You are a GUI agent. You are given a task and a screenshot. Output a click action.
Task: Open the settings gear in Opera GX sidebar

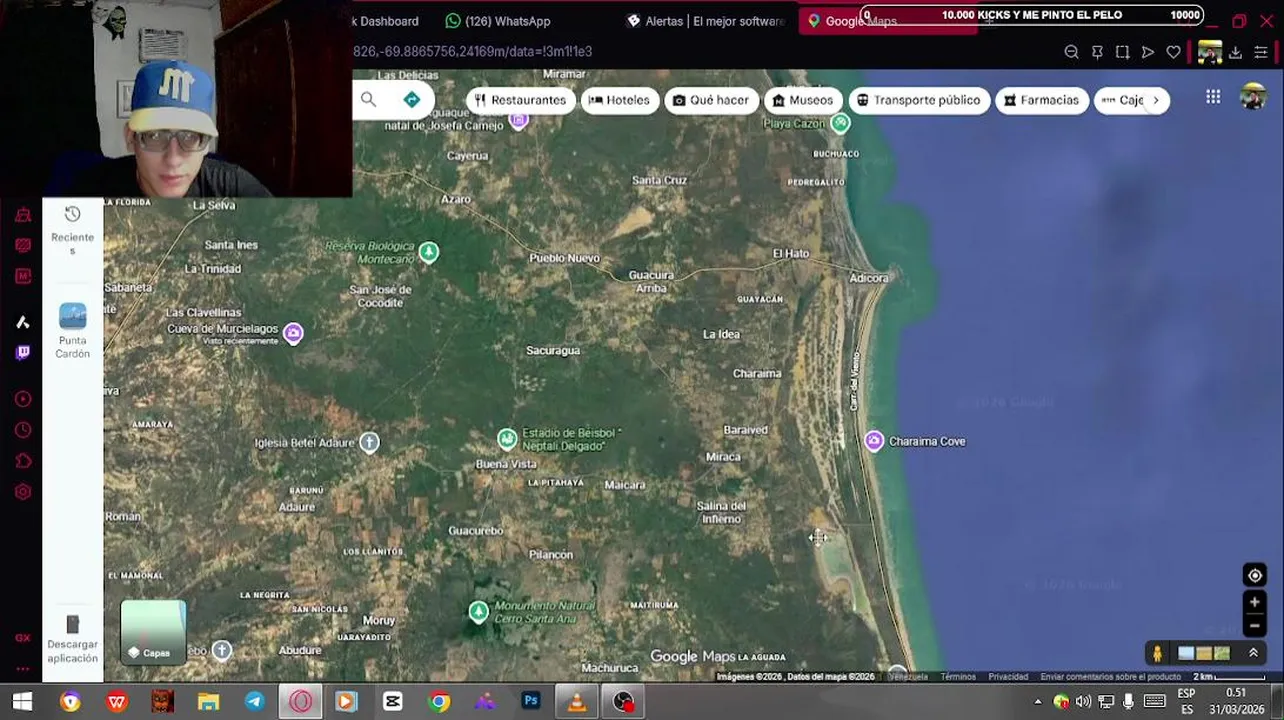point(22,492)
